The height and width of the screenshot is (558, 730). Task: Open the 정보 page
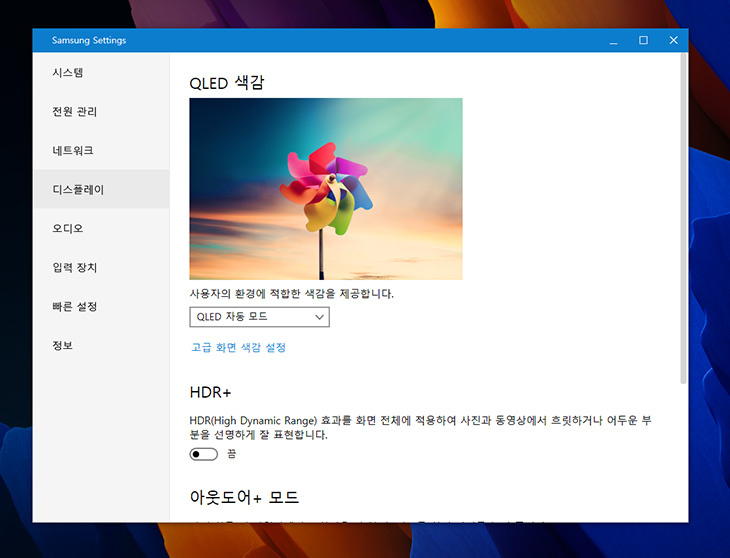pyautogui.click(x=101, y=345)
